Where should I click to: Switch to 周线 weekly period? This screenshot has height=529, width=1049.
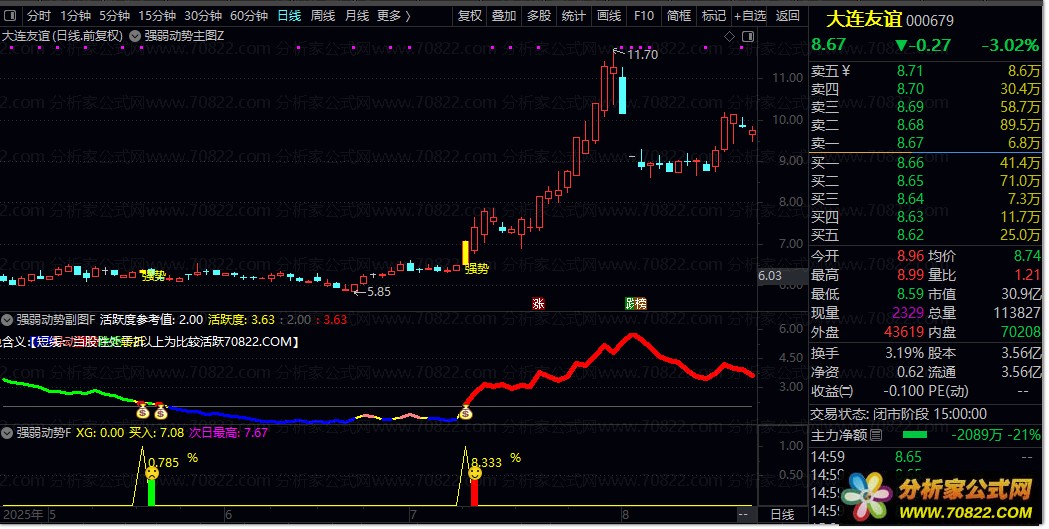pyautogui.click(x=323, y=15)
